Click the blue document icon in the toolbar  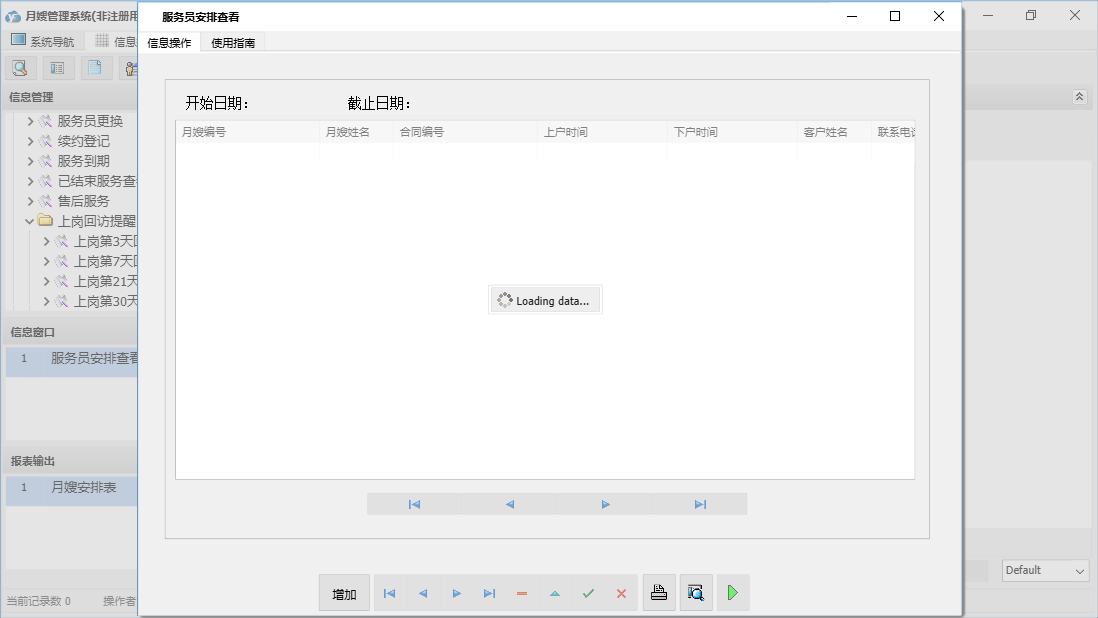click(95, 67)
